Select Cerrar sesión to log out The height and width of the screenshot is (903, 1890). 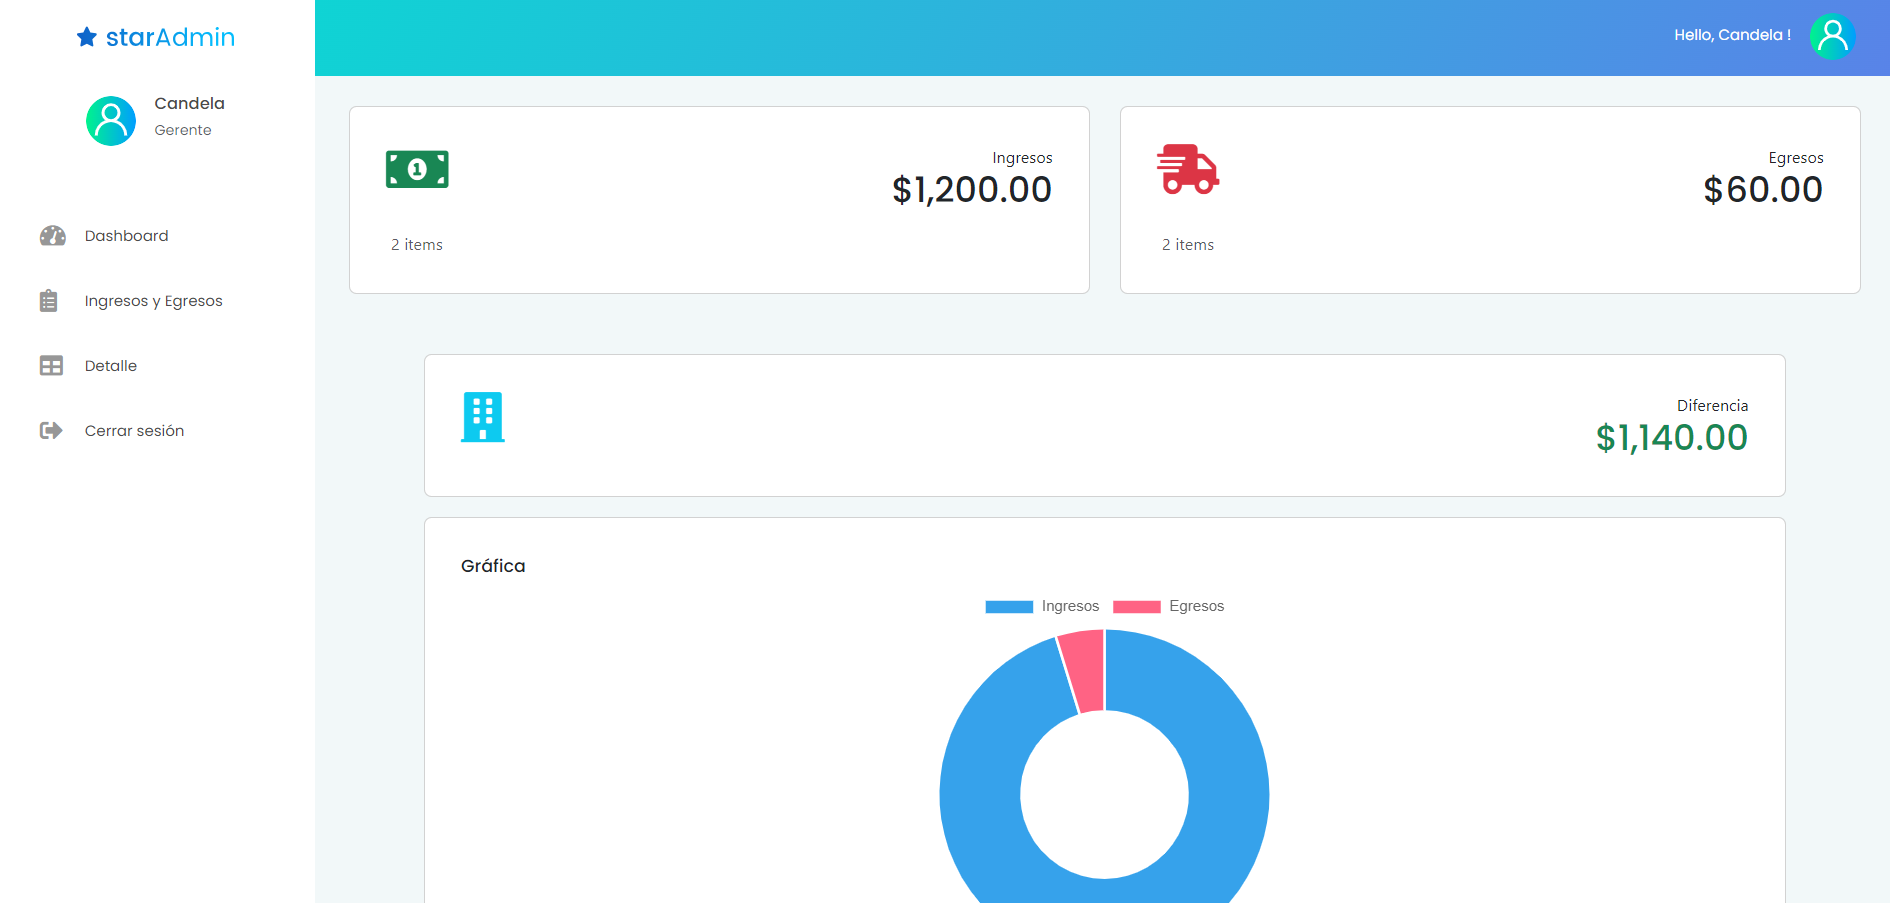coord(134,431)
